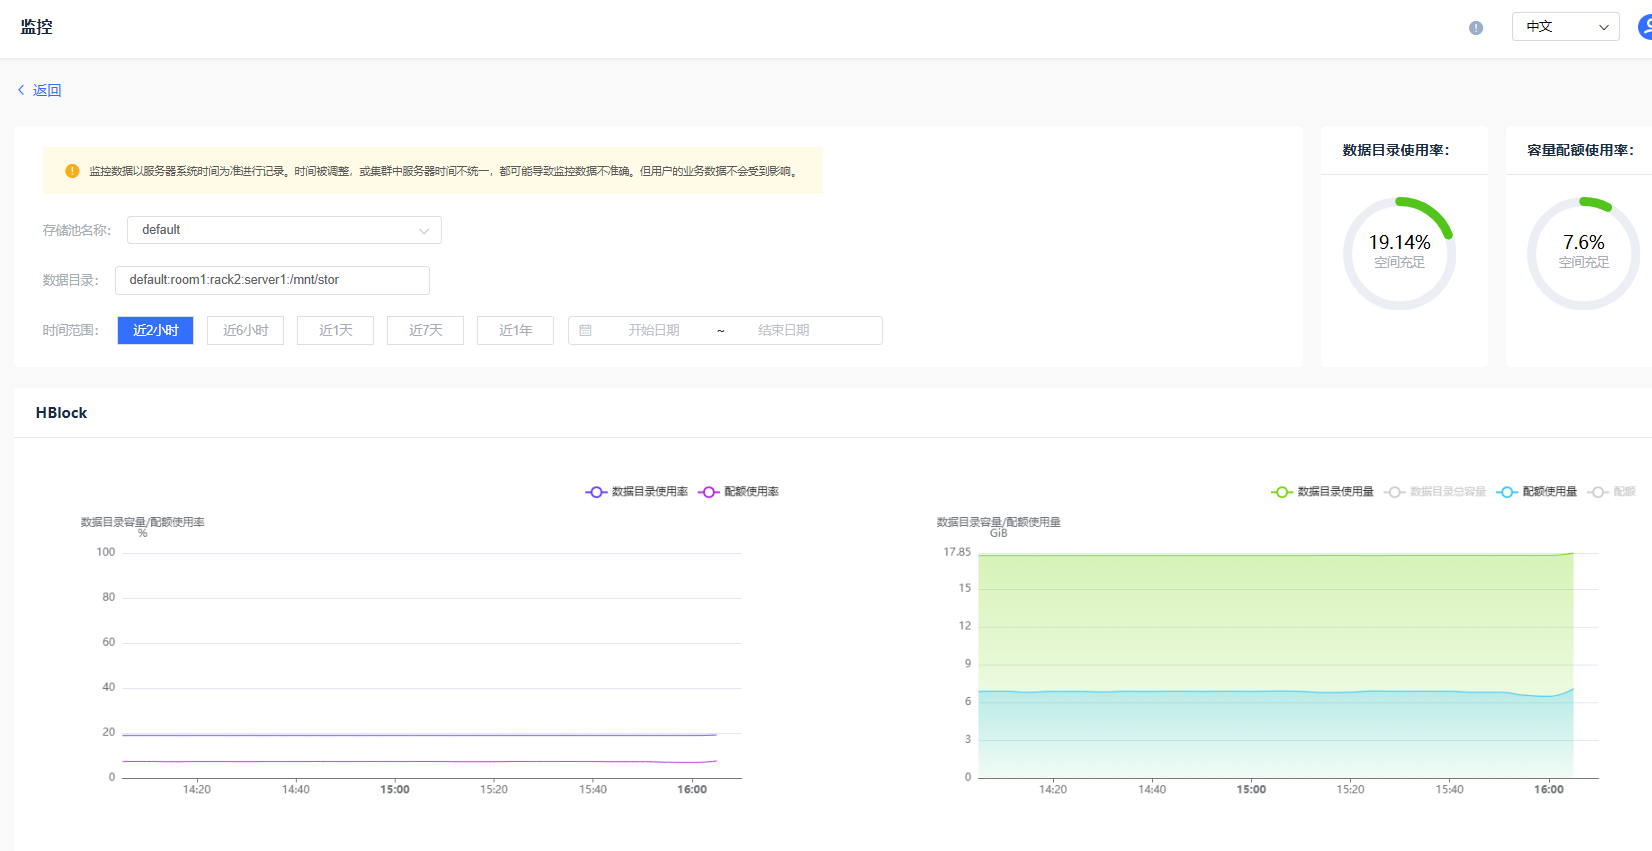
Task: Click the calendar icon in date picker
Action: 586,330
